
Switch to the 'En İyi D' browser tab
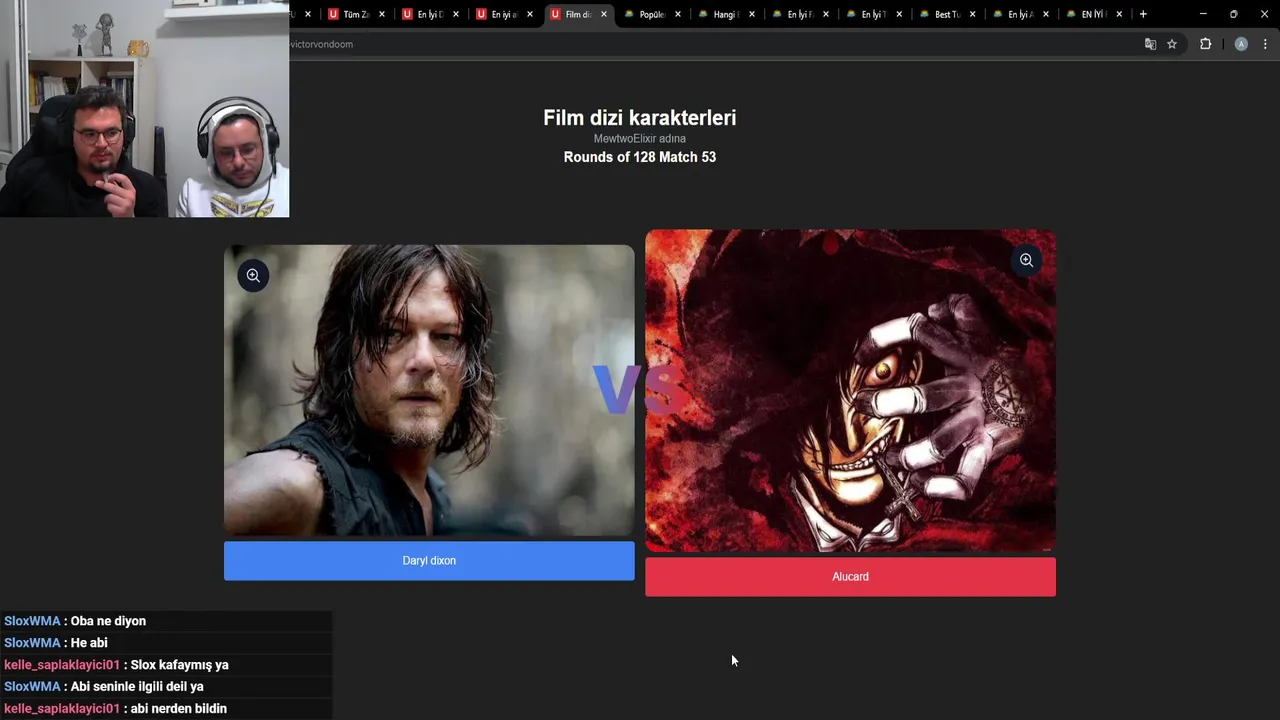point(430,14)
